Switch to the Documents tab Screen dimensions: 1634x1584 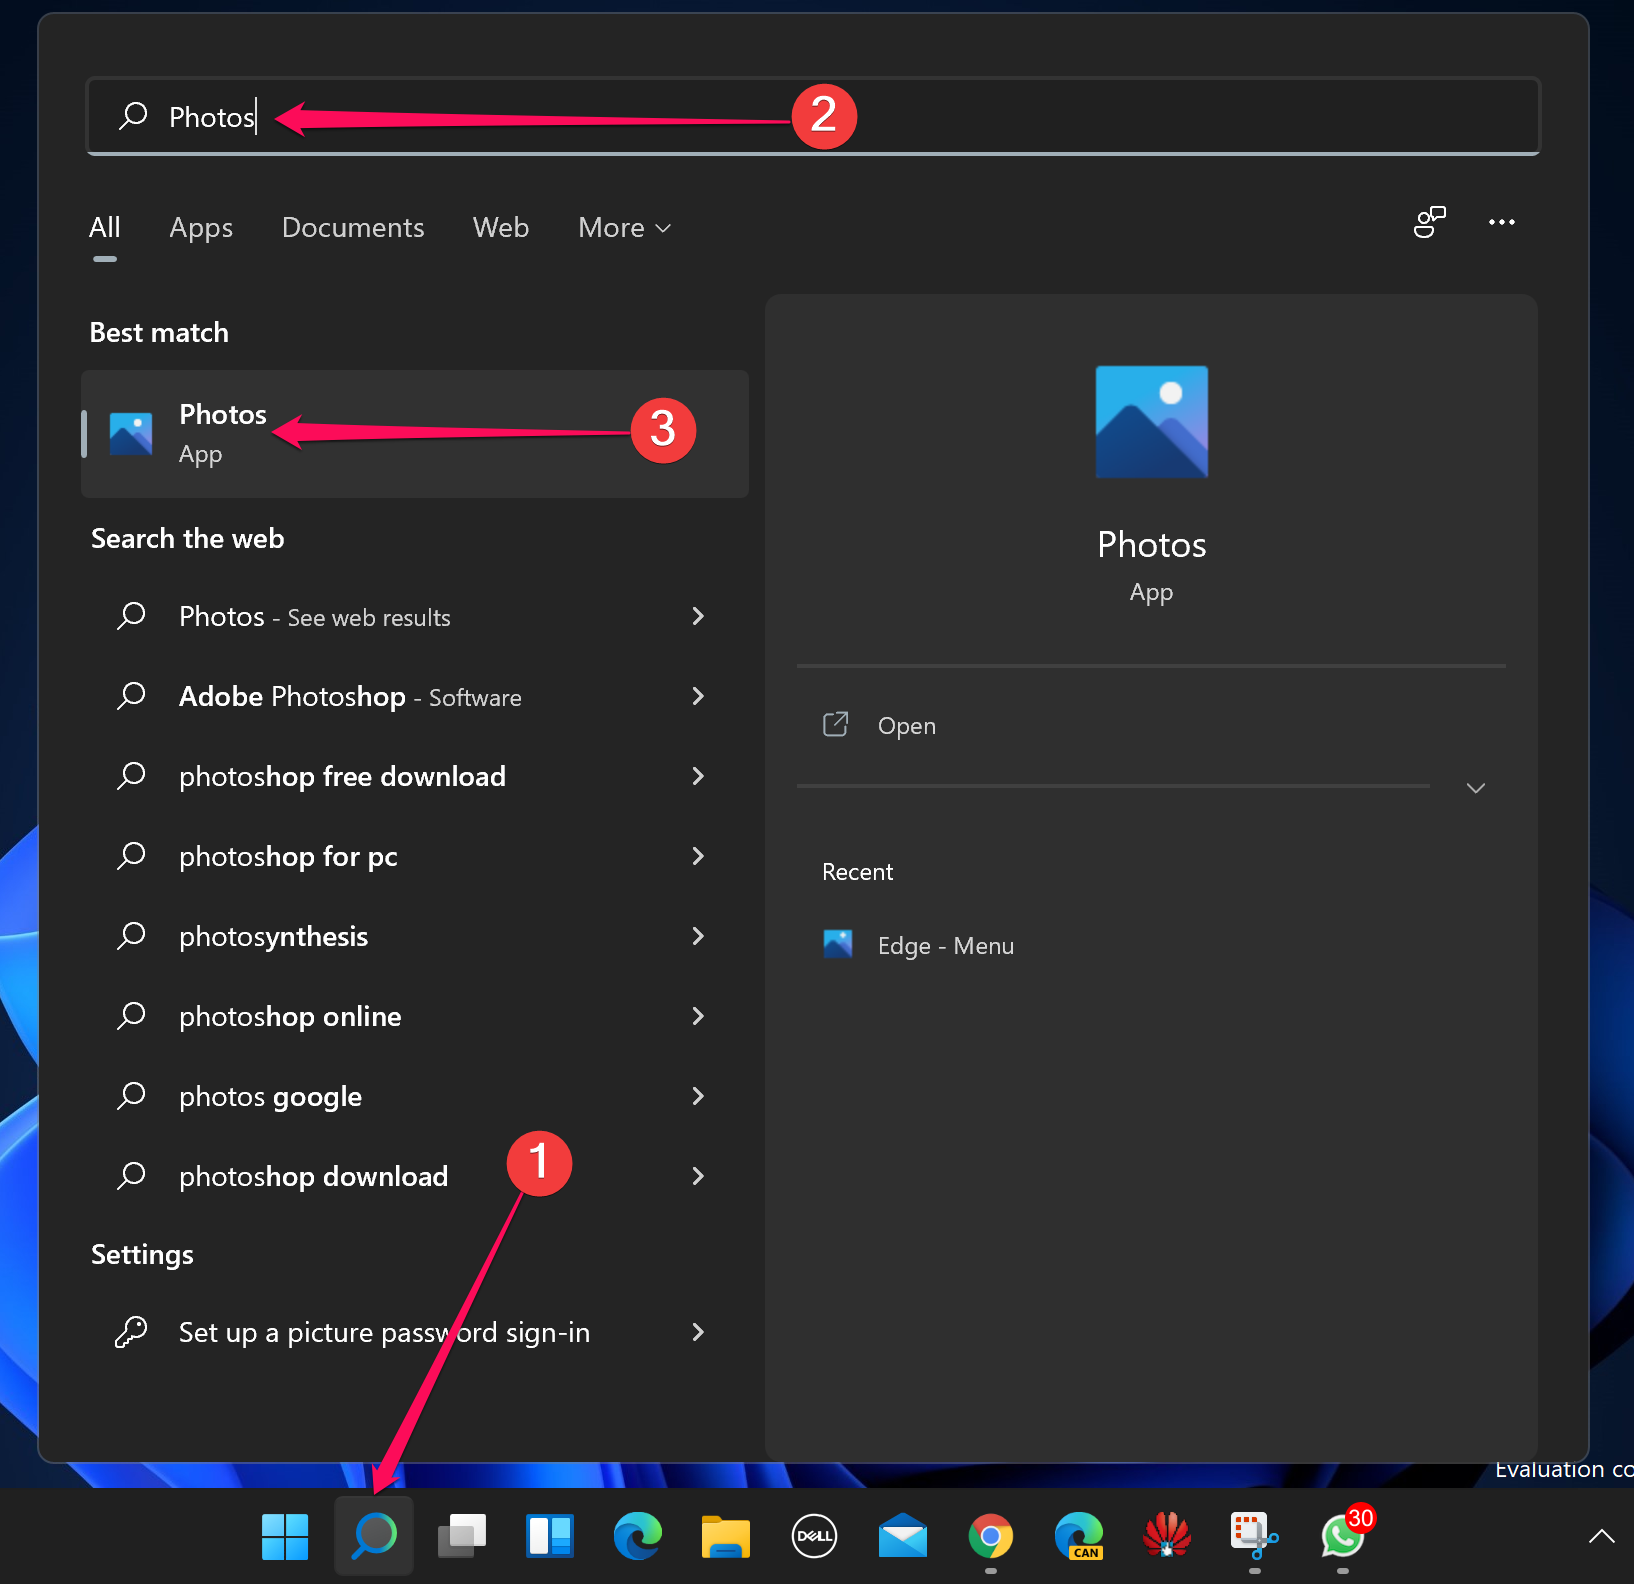(353, 227)
